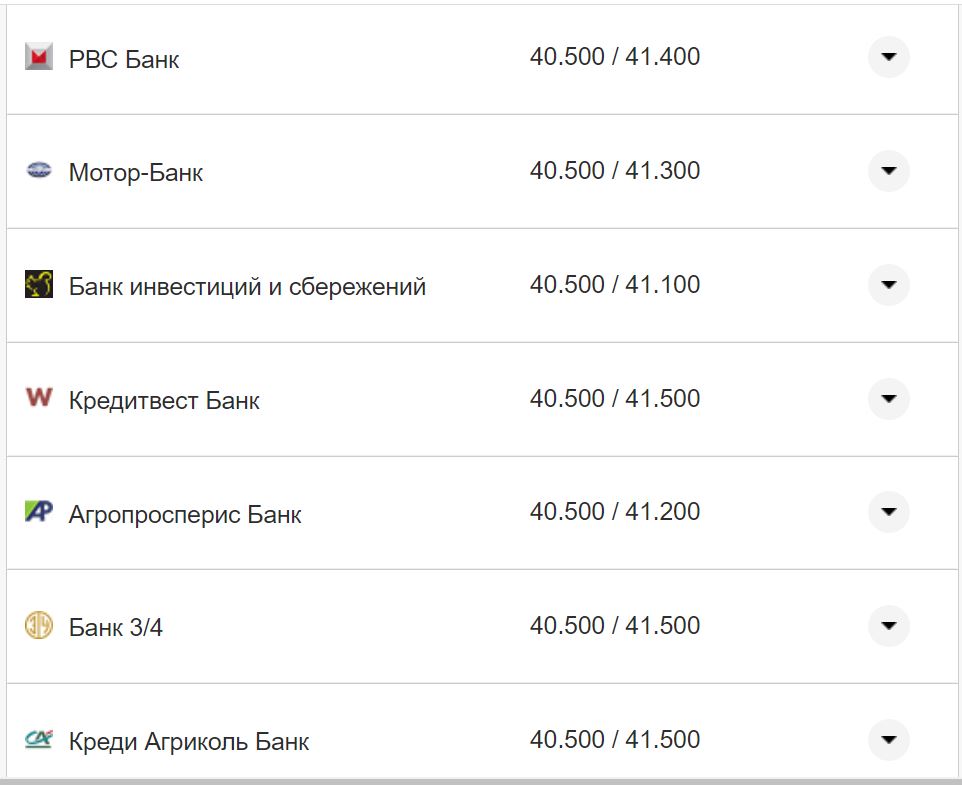Click the Банк 3/4 logo icon
Viewport: 962px width, 785px height.
(x=38, y=626)
